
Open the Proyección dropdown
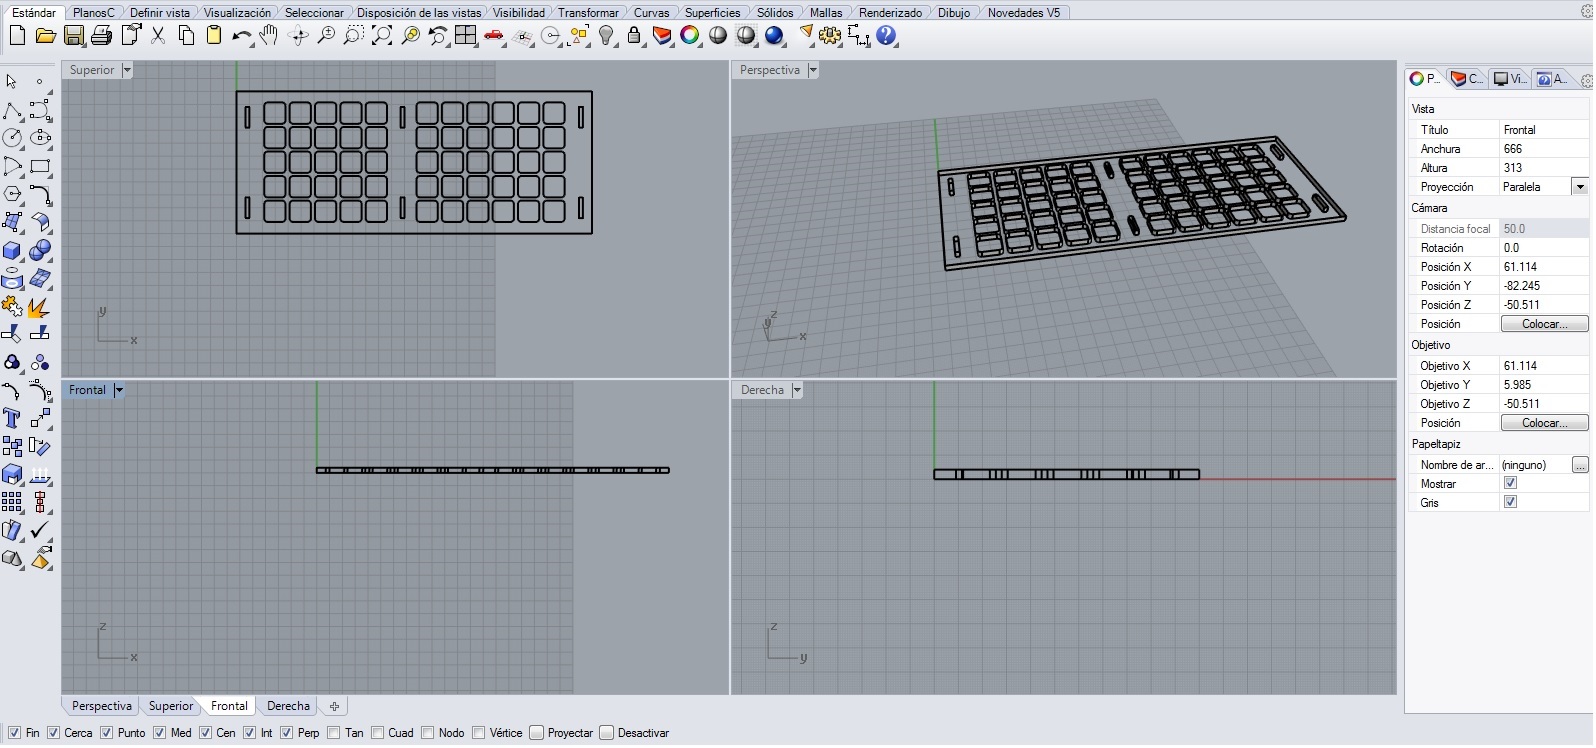[x=1580, y=187]
